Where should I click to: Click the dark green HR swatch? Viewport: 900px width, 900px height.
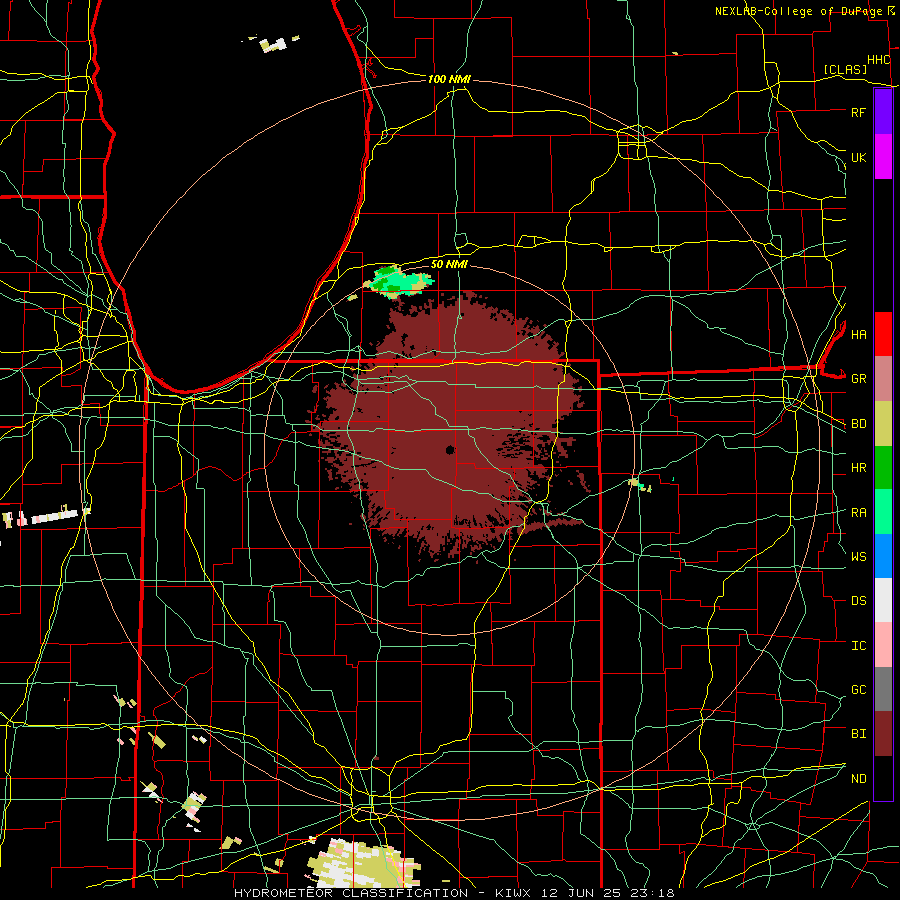click(883, 467)
